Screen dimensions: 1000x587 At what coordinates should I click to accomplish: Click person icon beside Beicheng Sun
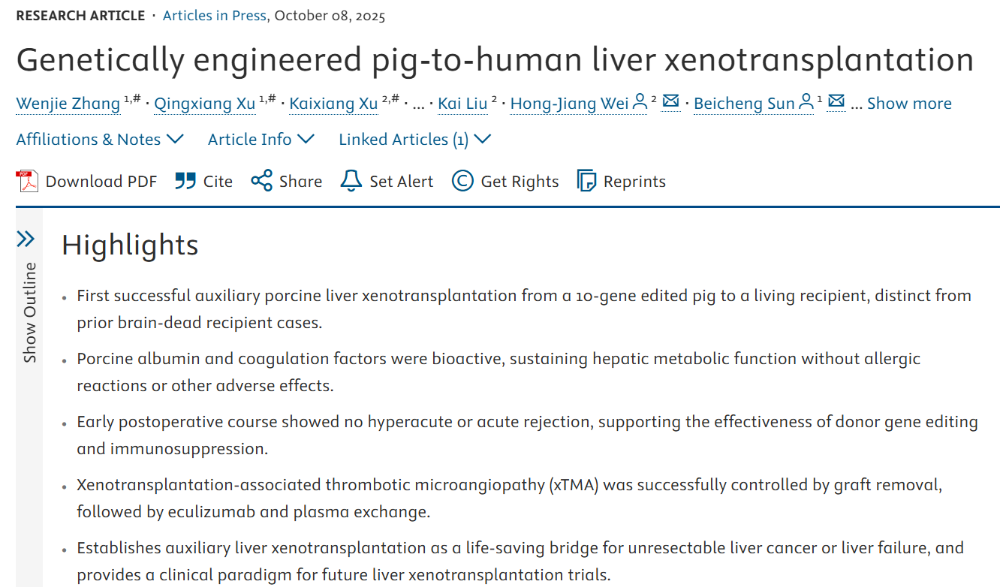point(806,103)
